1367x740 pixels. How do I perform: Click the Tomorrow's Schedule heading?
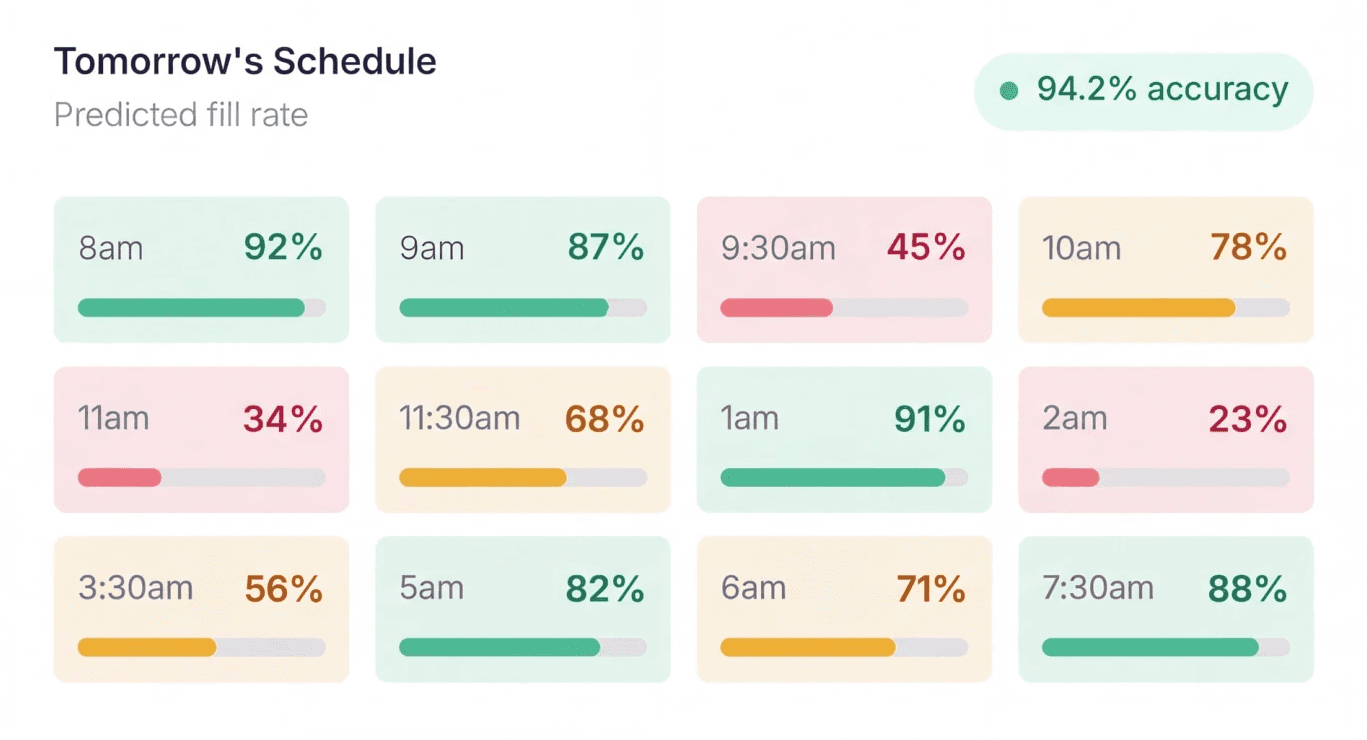coord(245,60)
